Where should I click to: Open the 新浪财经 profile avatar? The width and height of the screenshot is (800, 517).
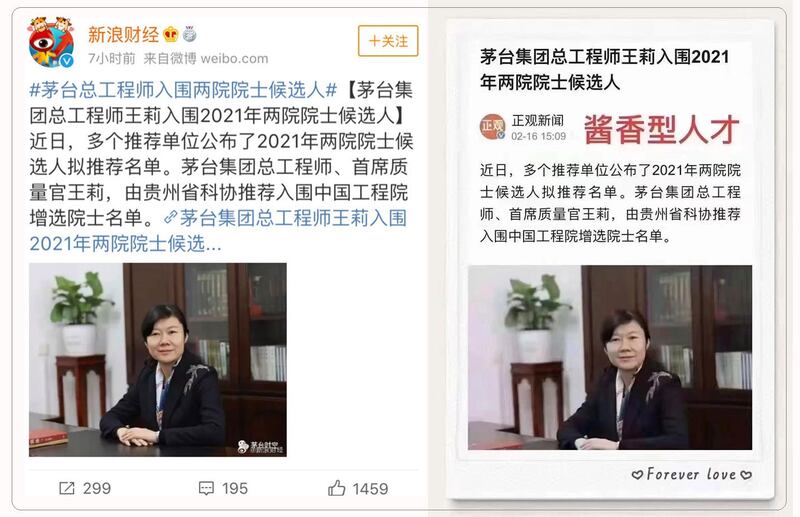tap(51, 43)
